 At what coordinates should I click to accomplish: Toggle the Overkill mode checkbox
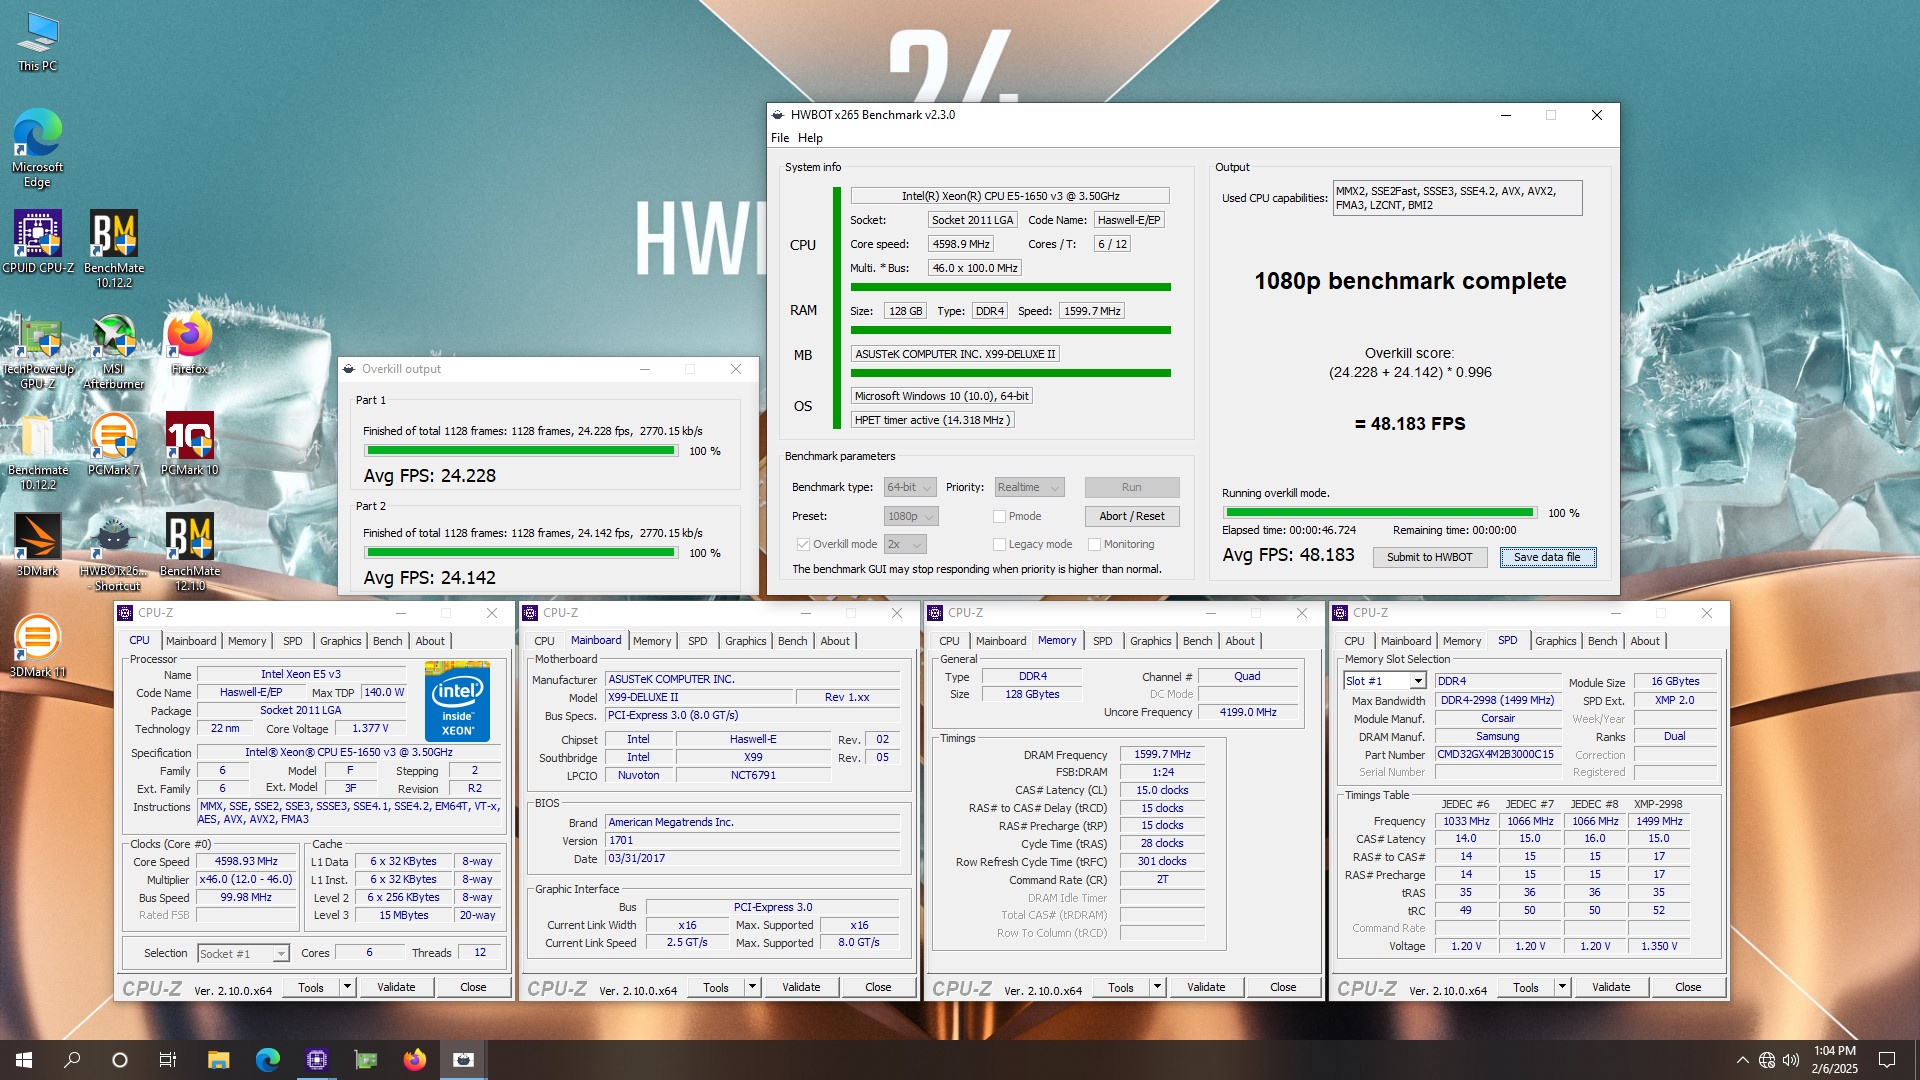pos(802,544)
